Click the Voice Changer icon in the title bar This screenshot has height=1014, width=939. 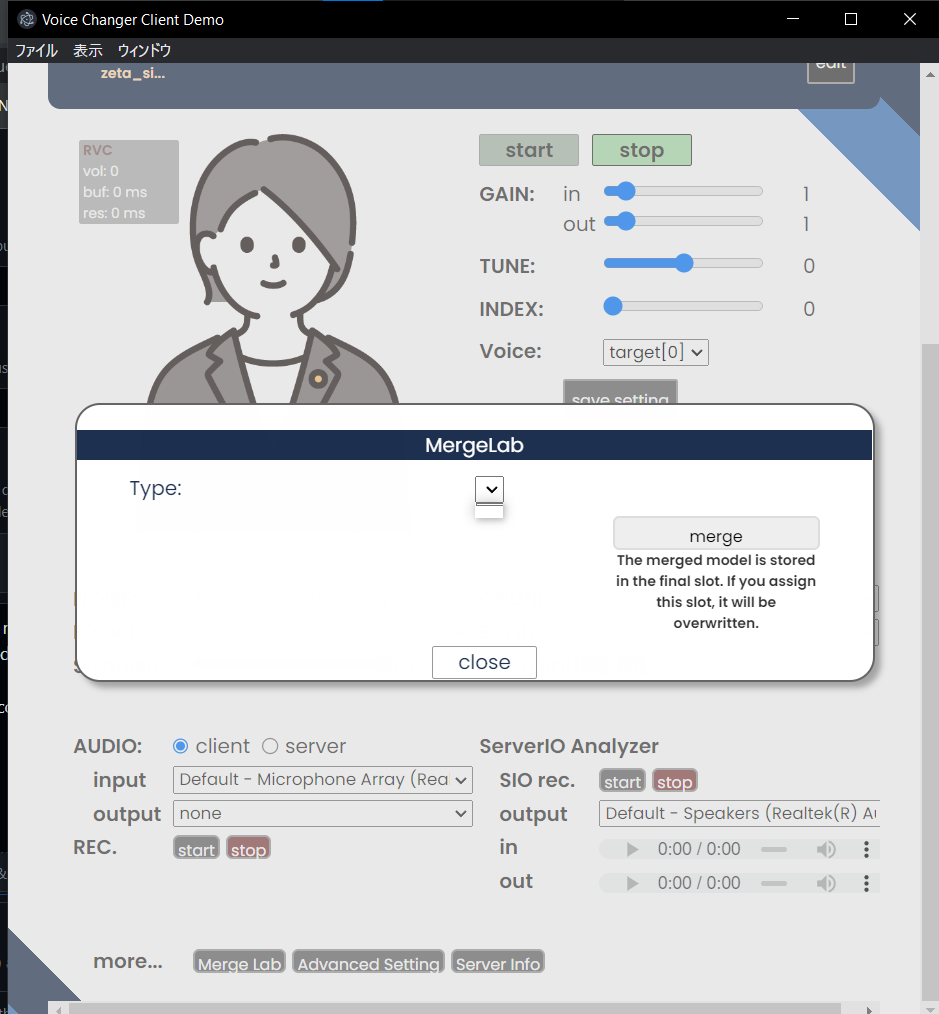pyautogui.click(x=25, y=18)
